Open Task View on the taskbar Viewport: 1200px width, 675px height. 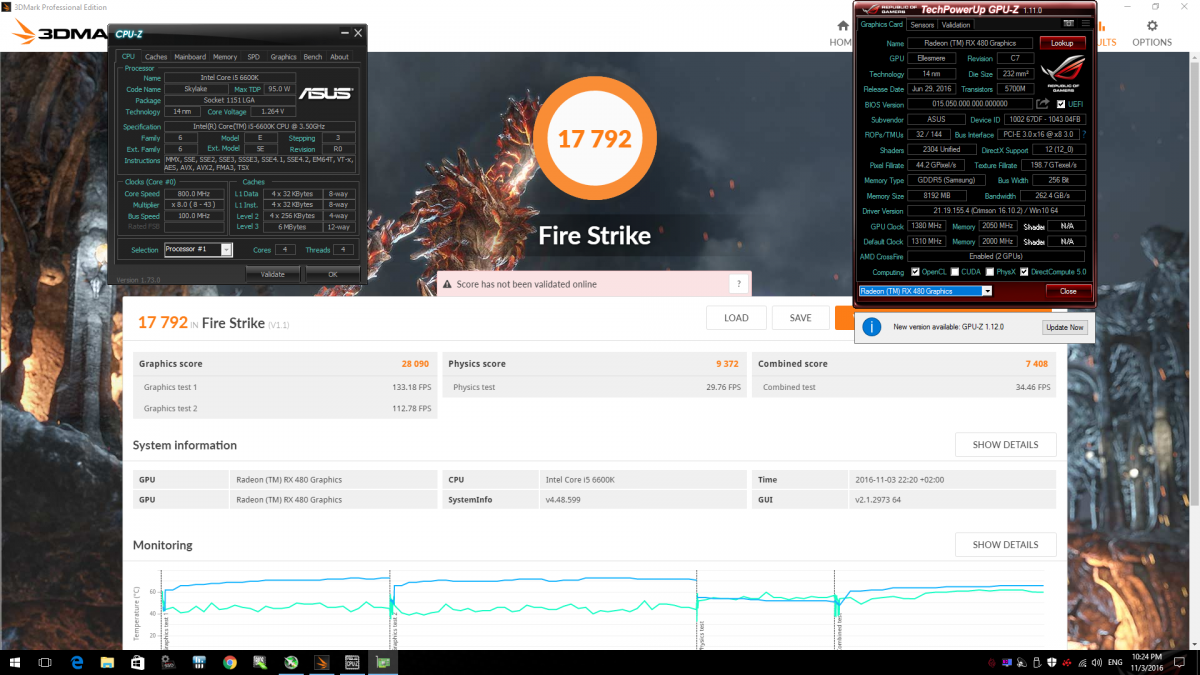(46, 662)
